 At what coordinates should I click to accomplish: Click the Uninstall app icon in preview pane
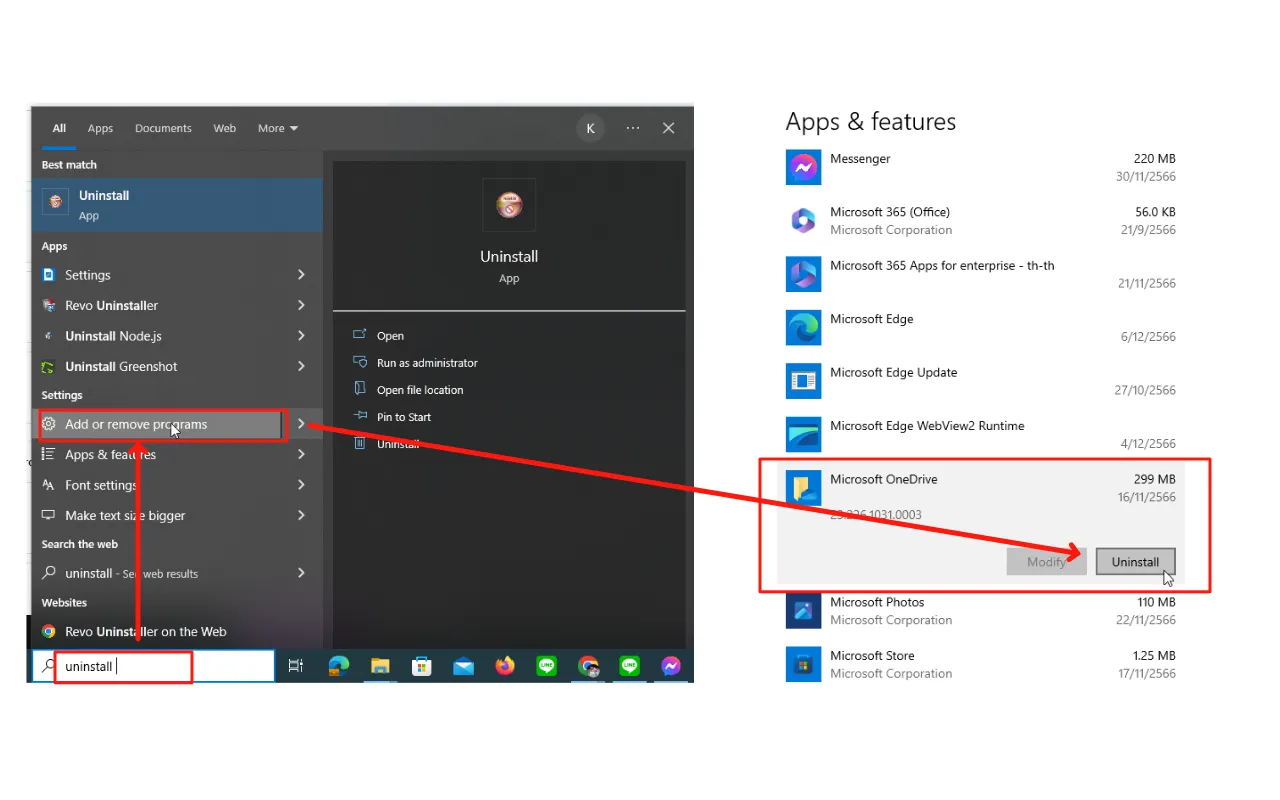click(509, 205)
